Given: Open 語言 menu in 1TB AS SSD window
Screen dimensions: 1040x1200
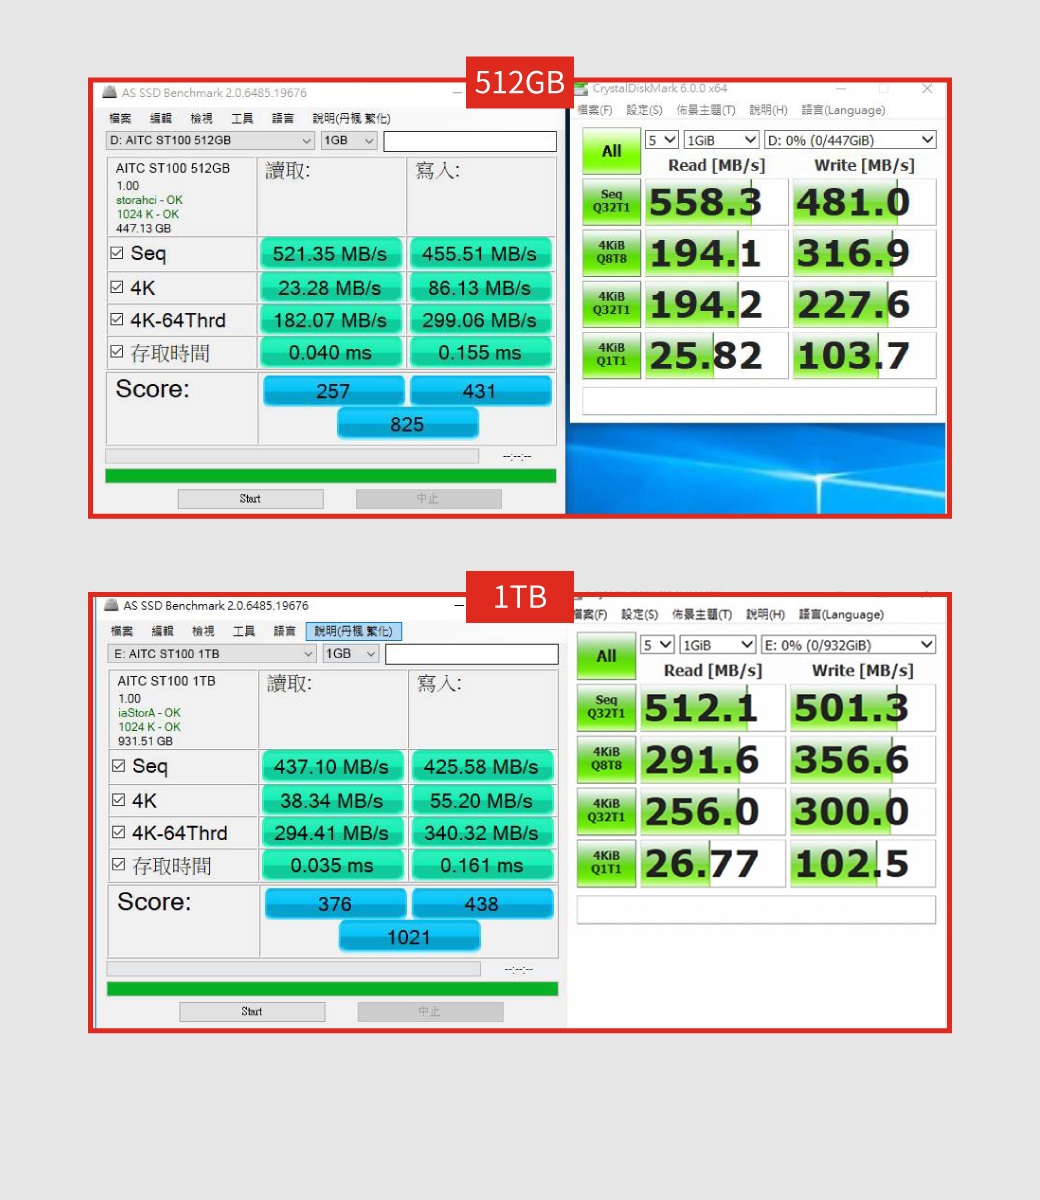Looking at the screenshot, I should click(x=285, y=631).
